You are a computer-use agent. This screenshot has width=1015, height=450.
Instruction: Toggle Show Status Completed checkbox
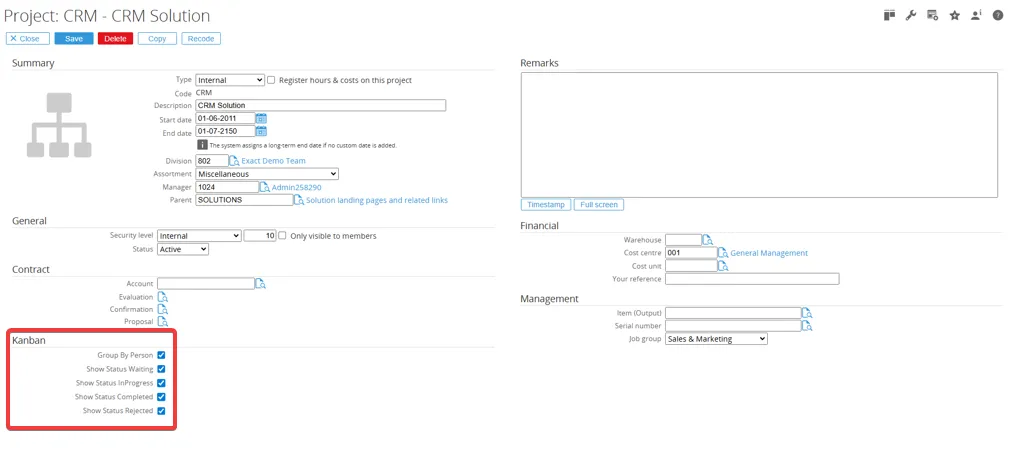pos(161,397)
